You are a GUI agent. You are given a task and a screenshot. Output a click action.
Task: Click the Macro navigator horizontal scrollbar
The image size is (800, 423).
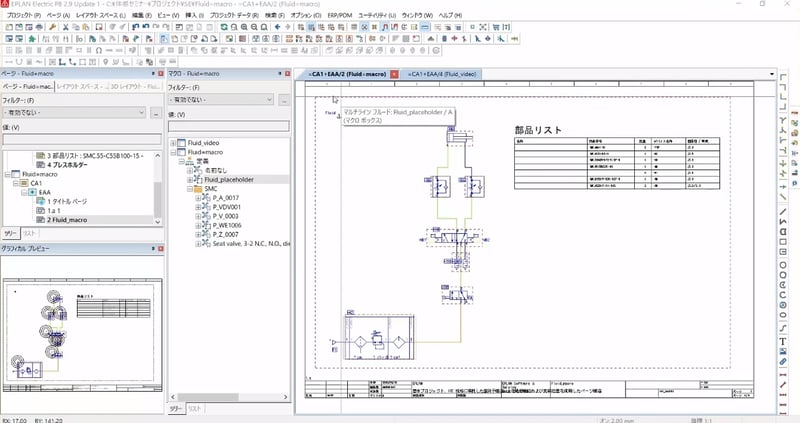pyautogui.click(x=208, y=396)
